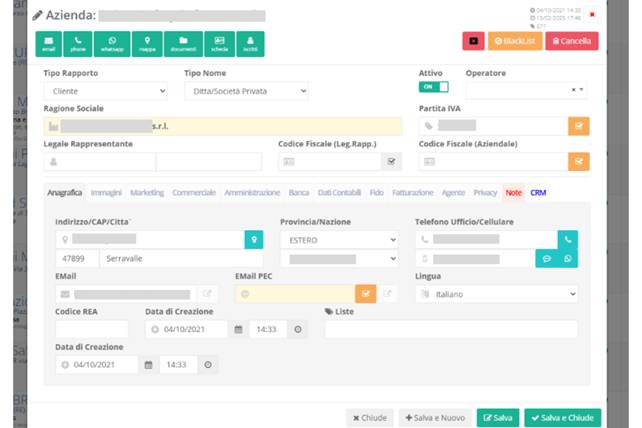Viewport: 642px width, 428px height.
Task: Open the Tipo Rapporto dropdown
Action: pos(105,91)
